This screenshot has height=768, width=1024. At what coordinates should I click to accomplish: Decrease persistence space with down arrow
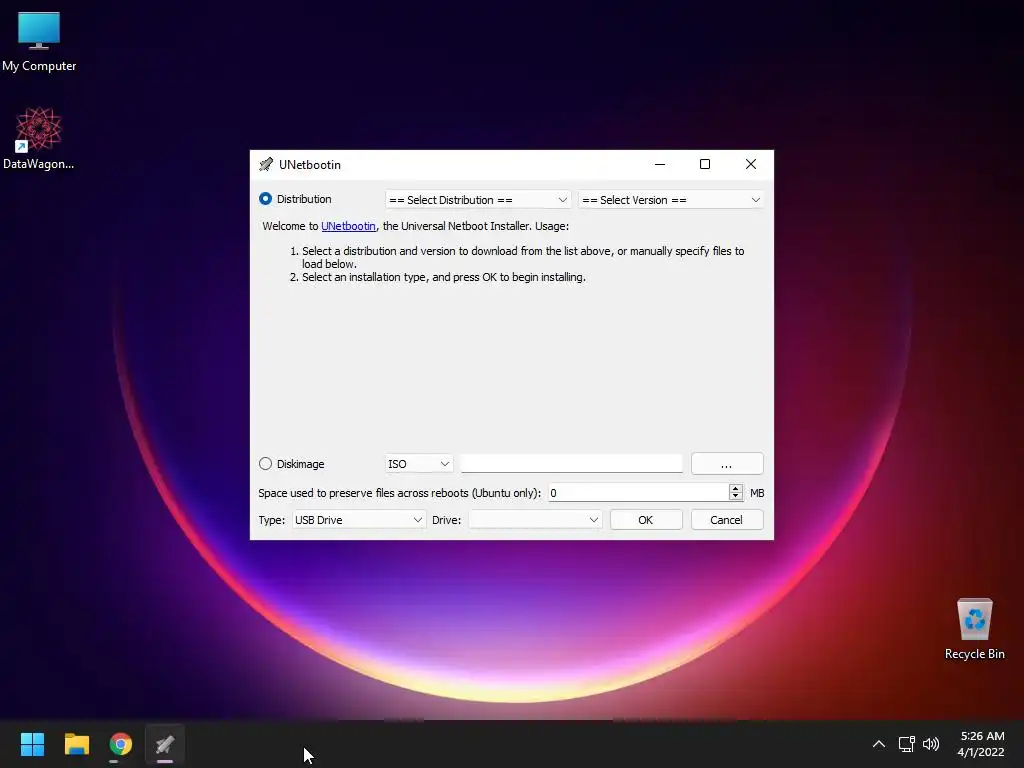(735, 496)
